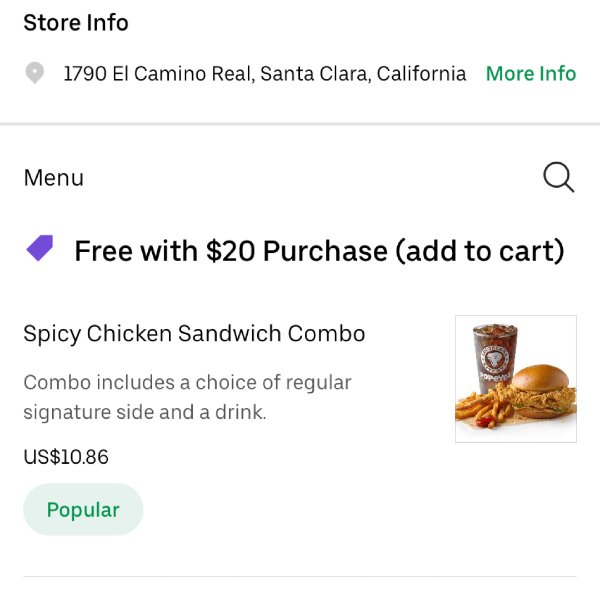Select Spicy Chicken Sandwich Combo title

(x=194, y=334)
